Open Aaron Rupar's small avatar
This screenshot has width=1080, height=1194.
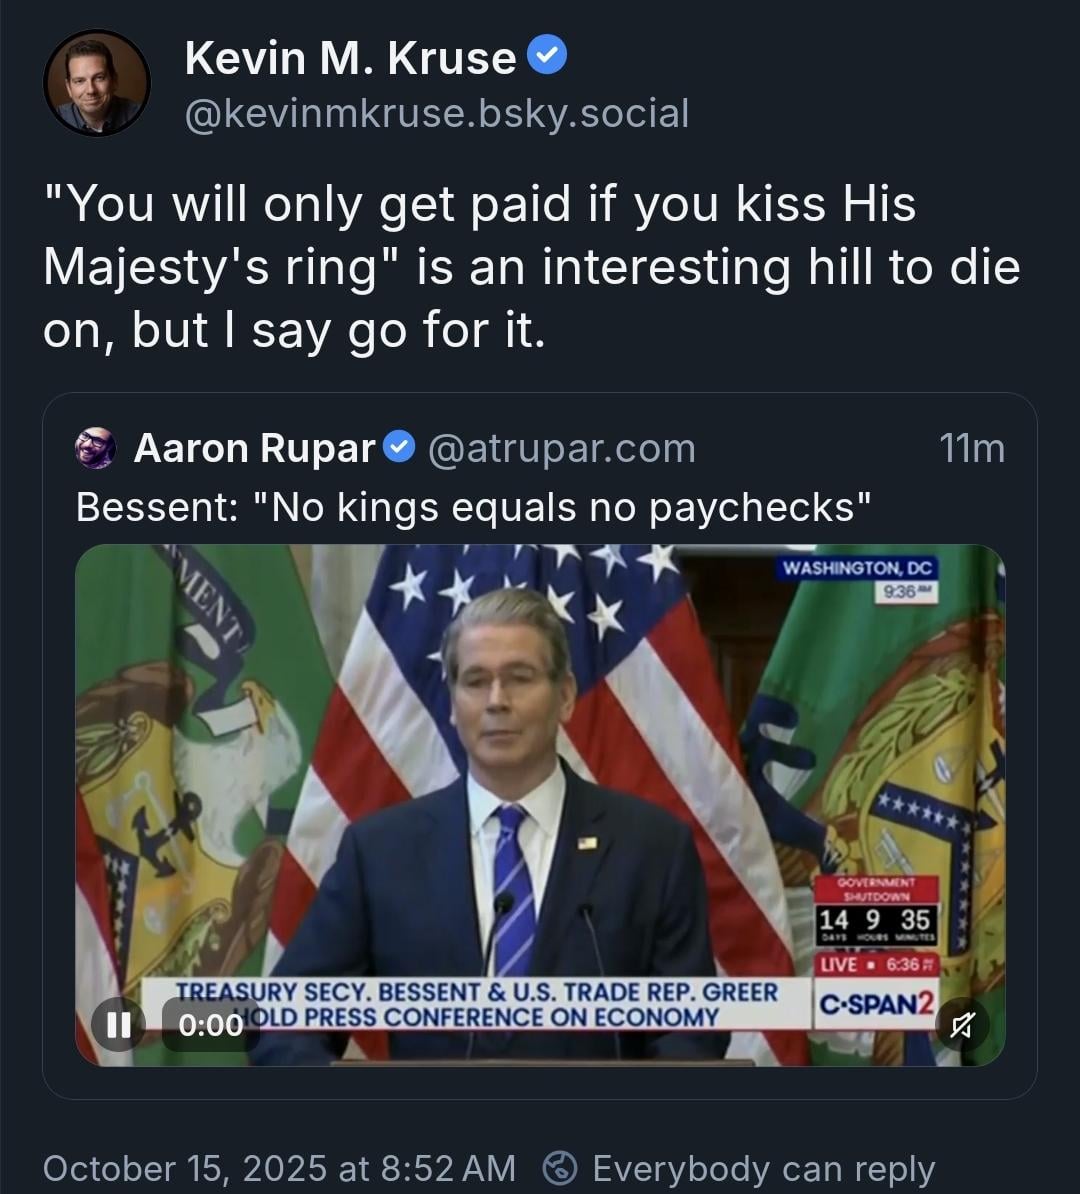96,448
